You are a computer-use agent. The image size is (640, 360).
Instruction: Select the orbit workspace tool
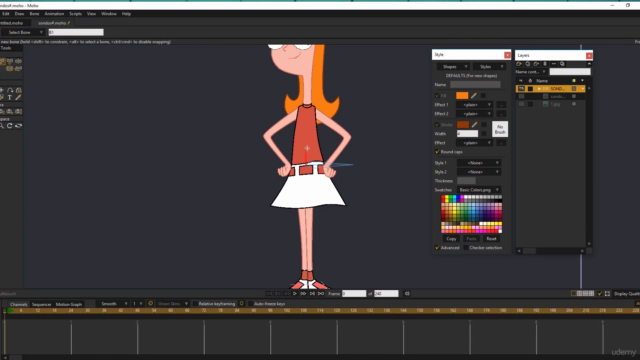click(18, 126)
